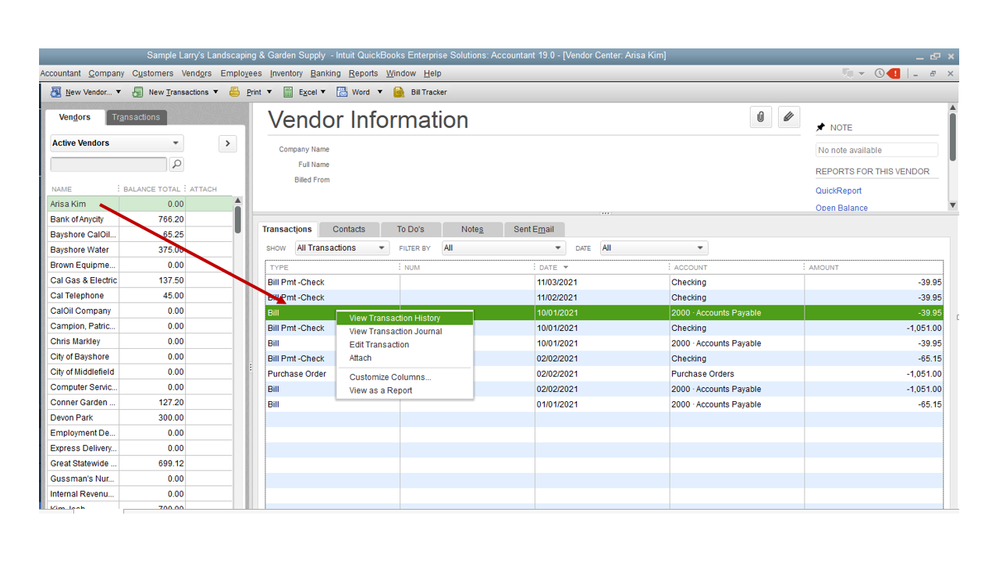Open Print dropdown arrow
This screenshot has height=562, width=999.
(269, 92)
